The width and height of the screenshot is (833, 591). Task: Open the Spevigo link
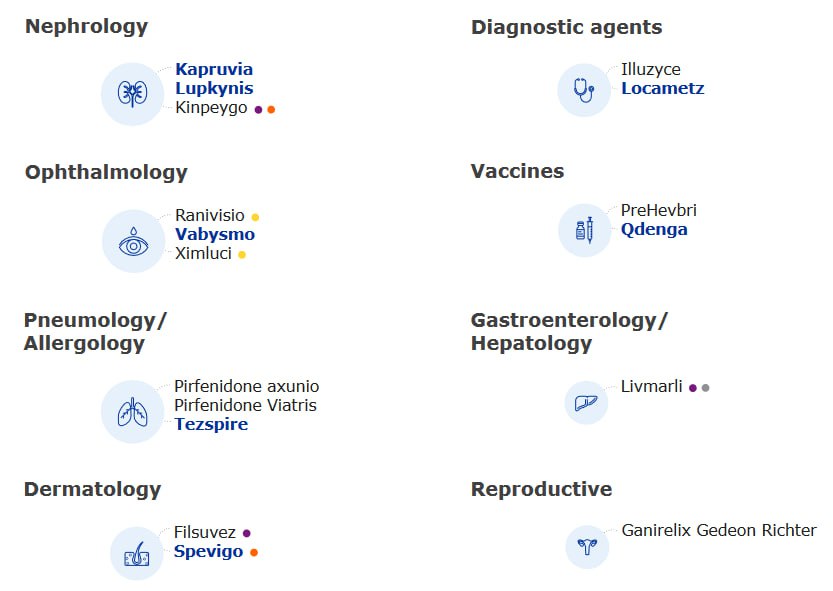208,551
